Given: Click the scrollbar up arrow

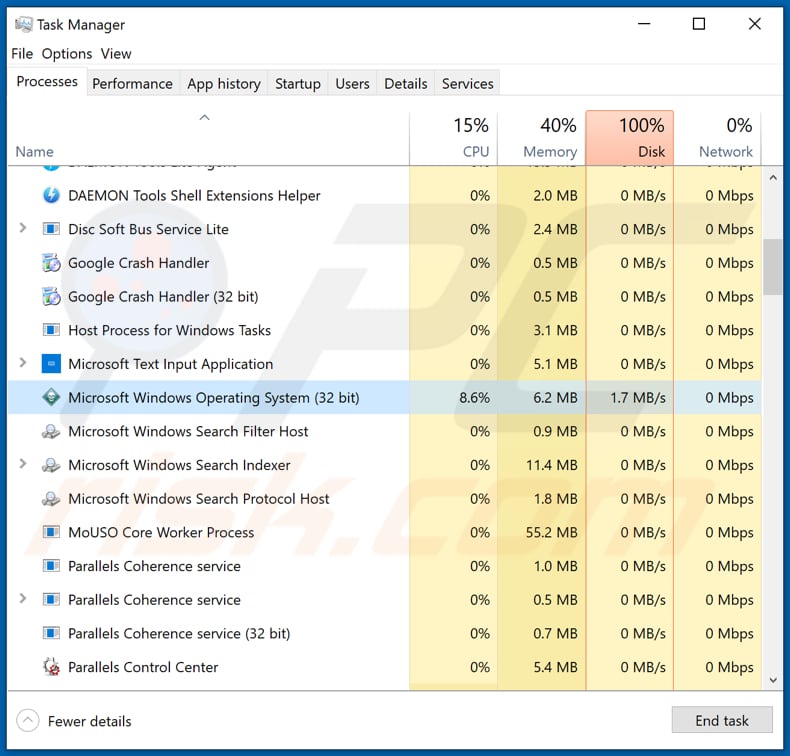Looking at the screenshot, I should coord(773,178).
